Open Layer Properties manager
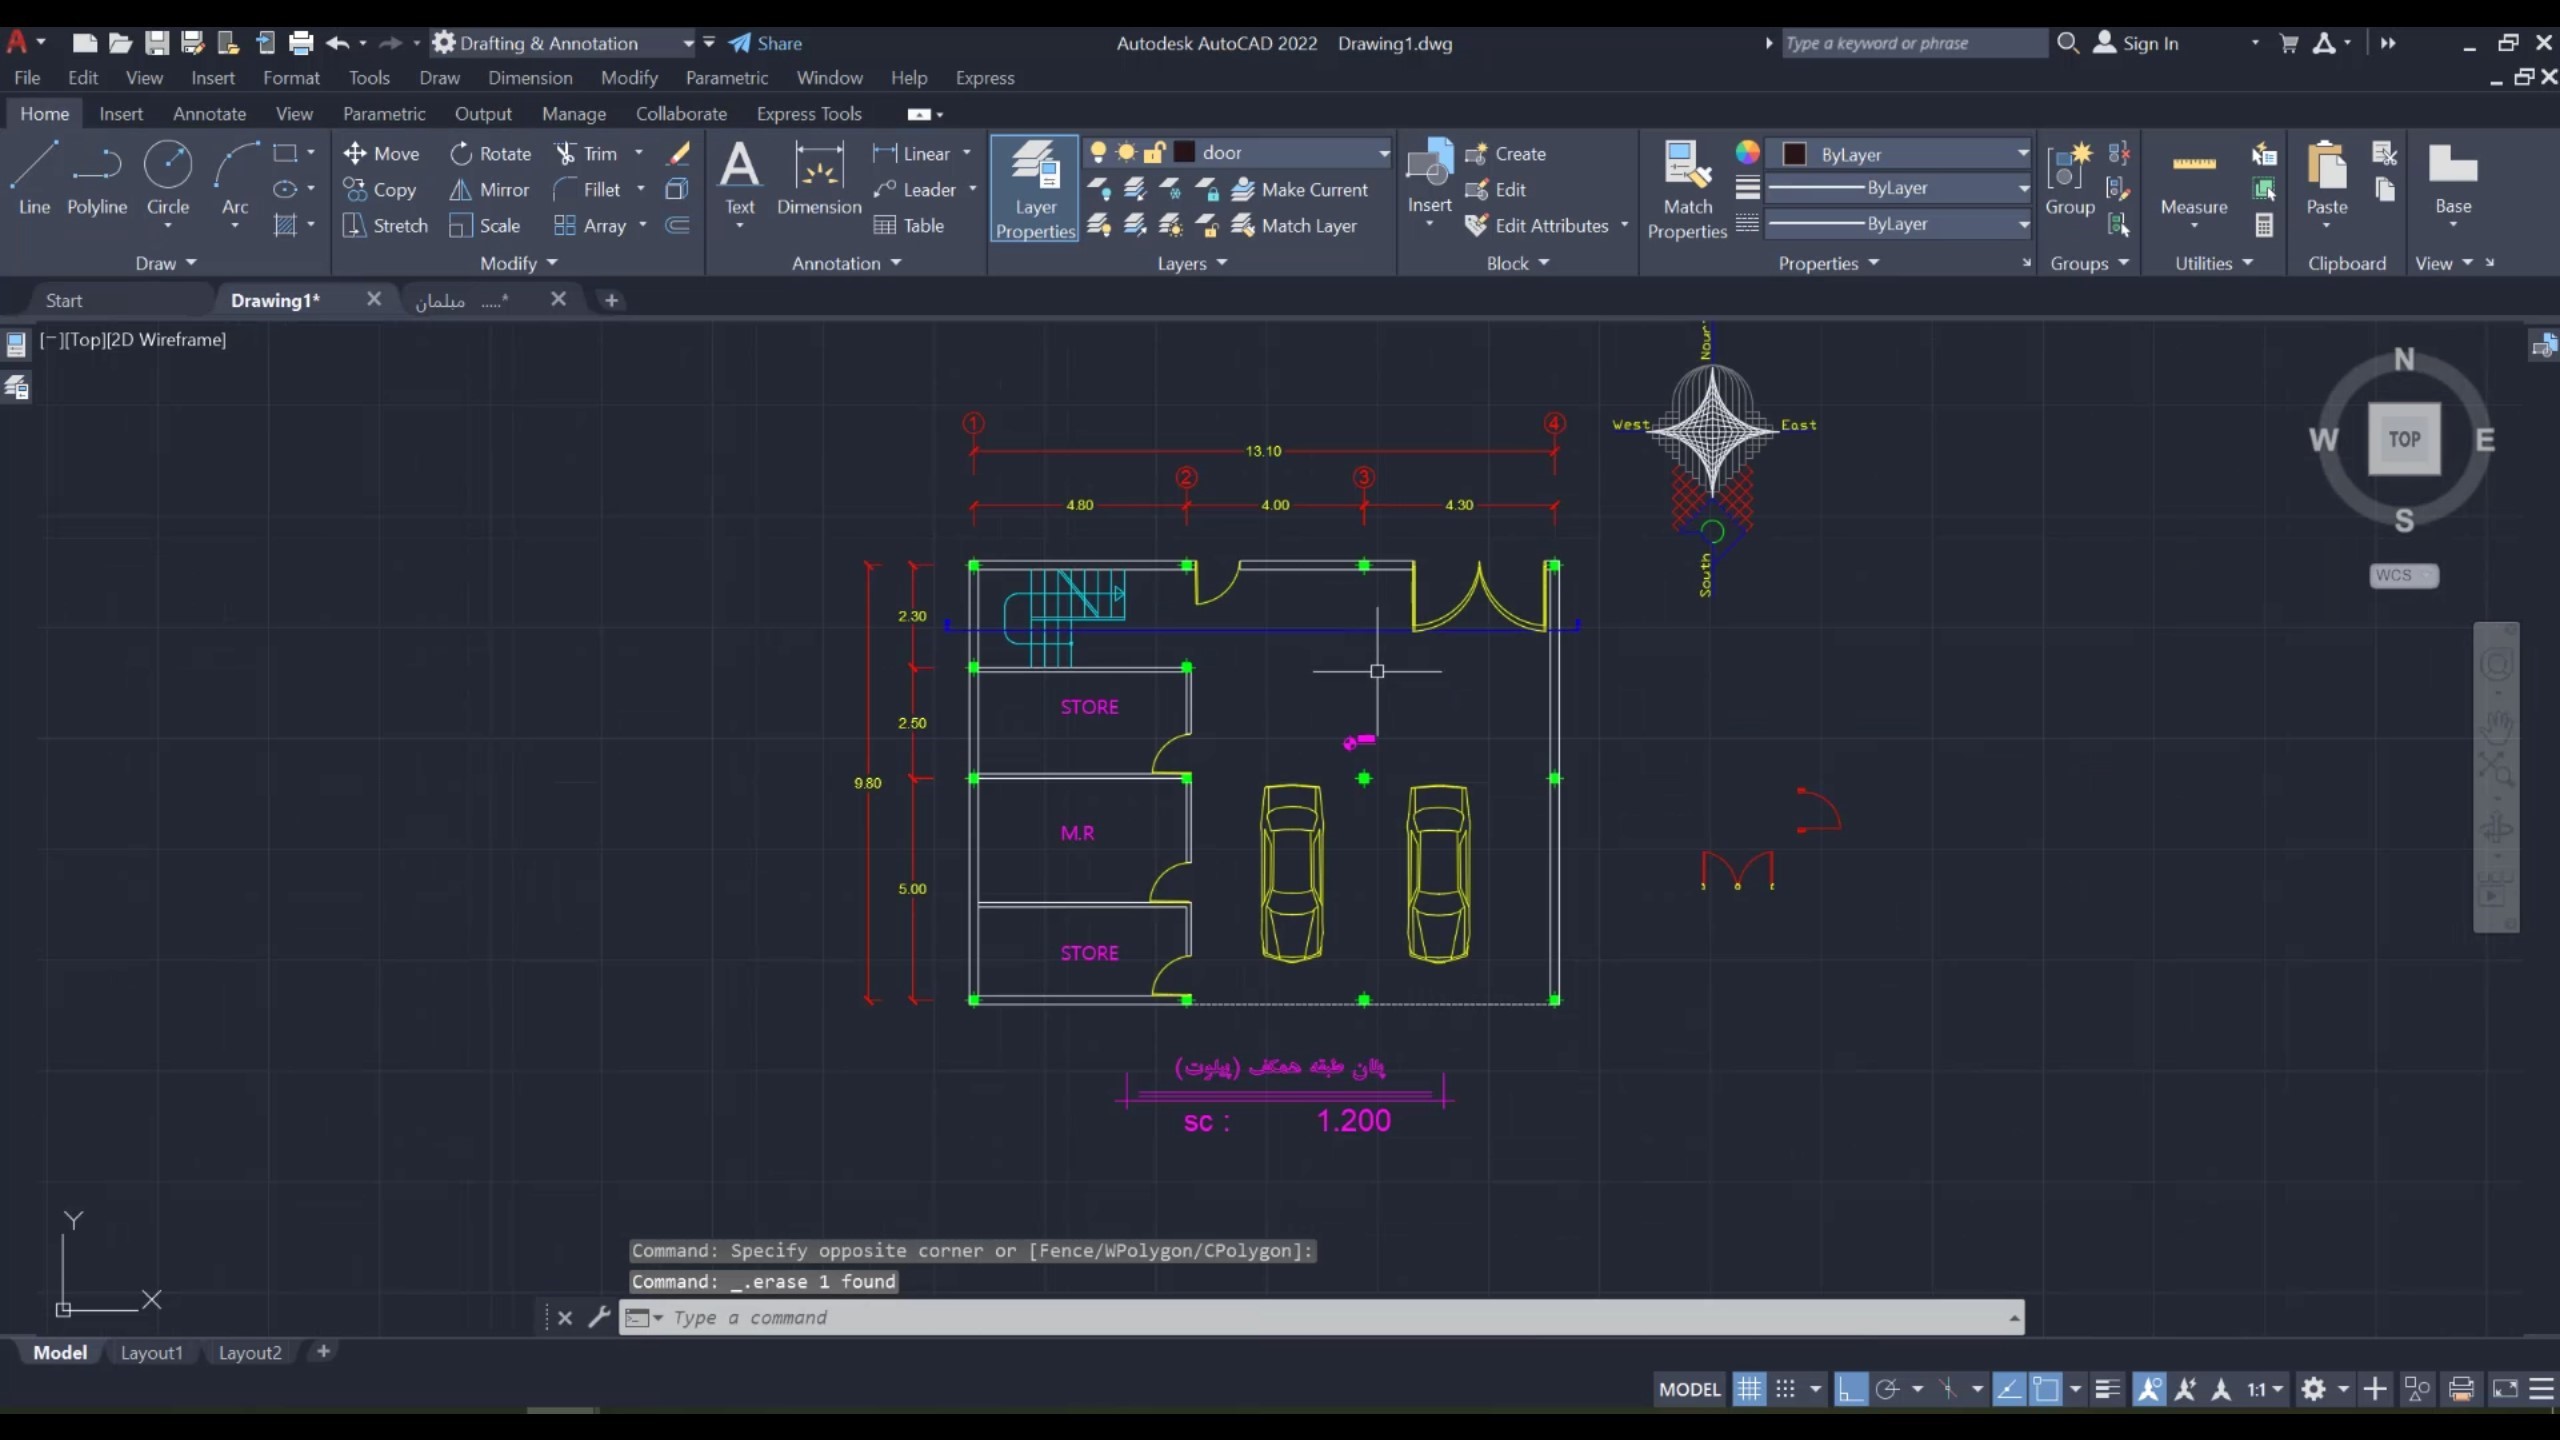The width and height of the screenshot is (2560, 1440). [x=1035, y=189]
